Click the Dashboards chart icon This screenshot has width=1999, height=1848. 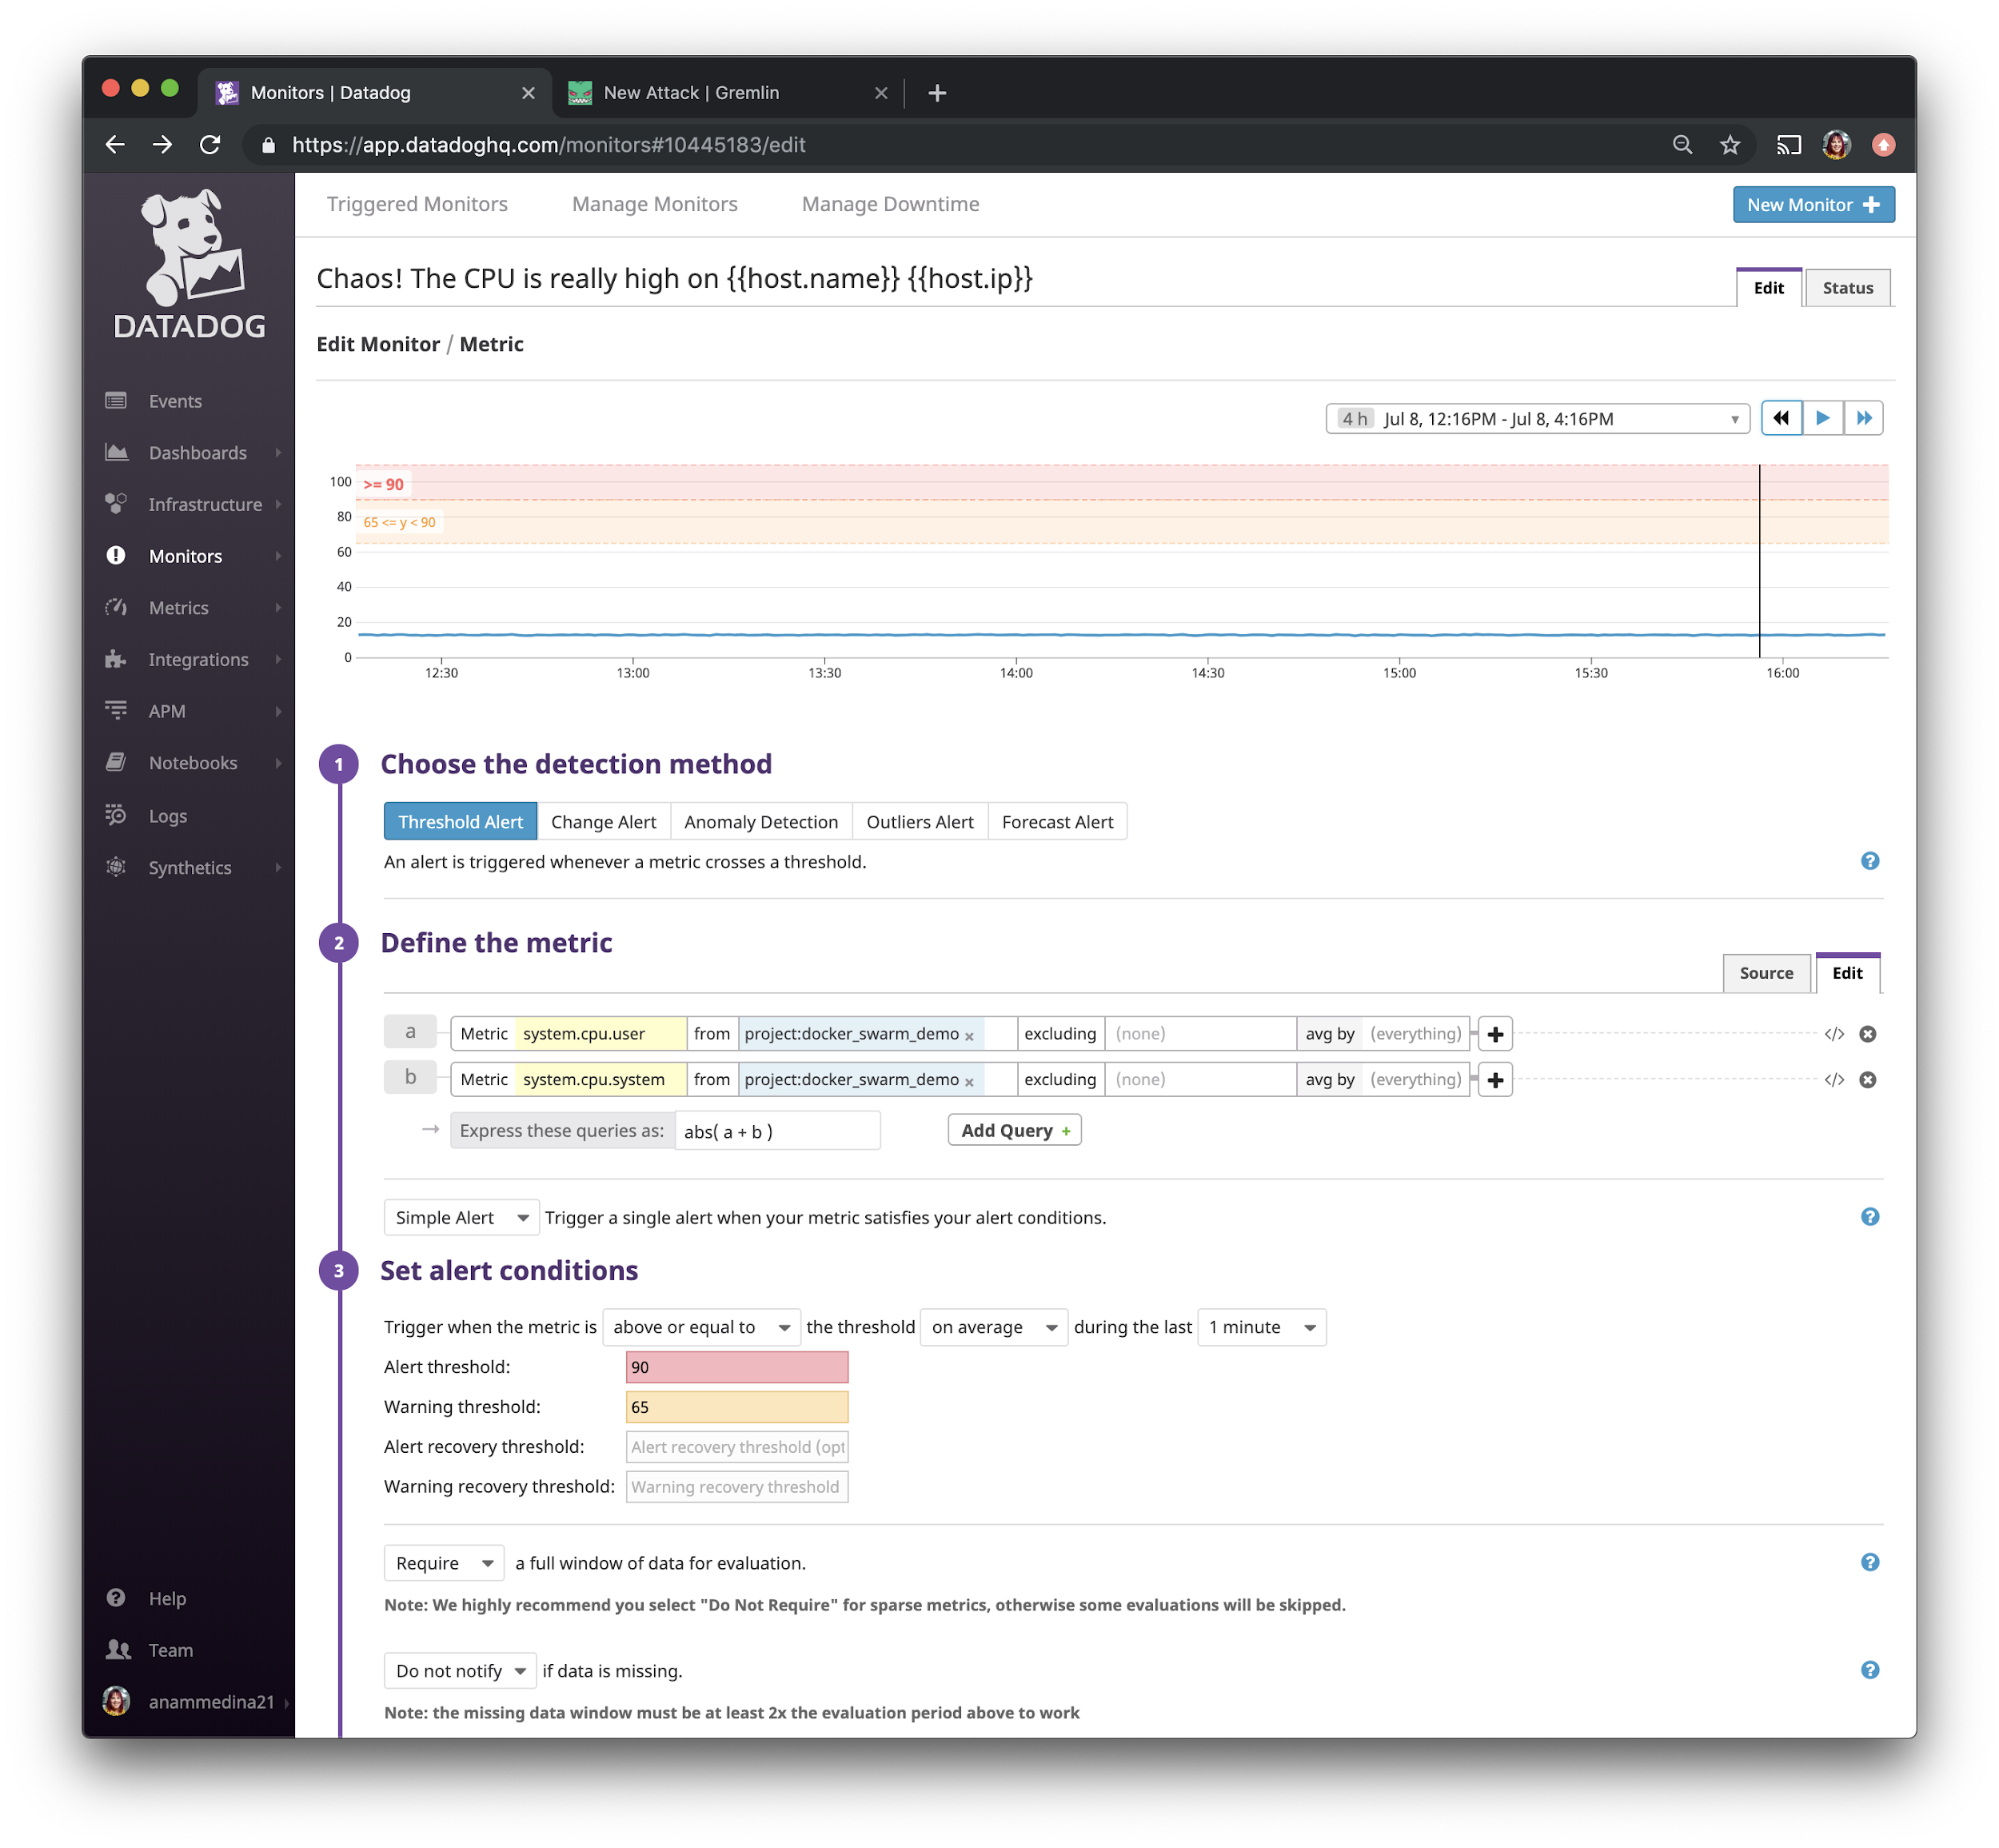[x=116, y=453]
